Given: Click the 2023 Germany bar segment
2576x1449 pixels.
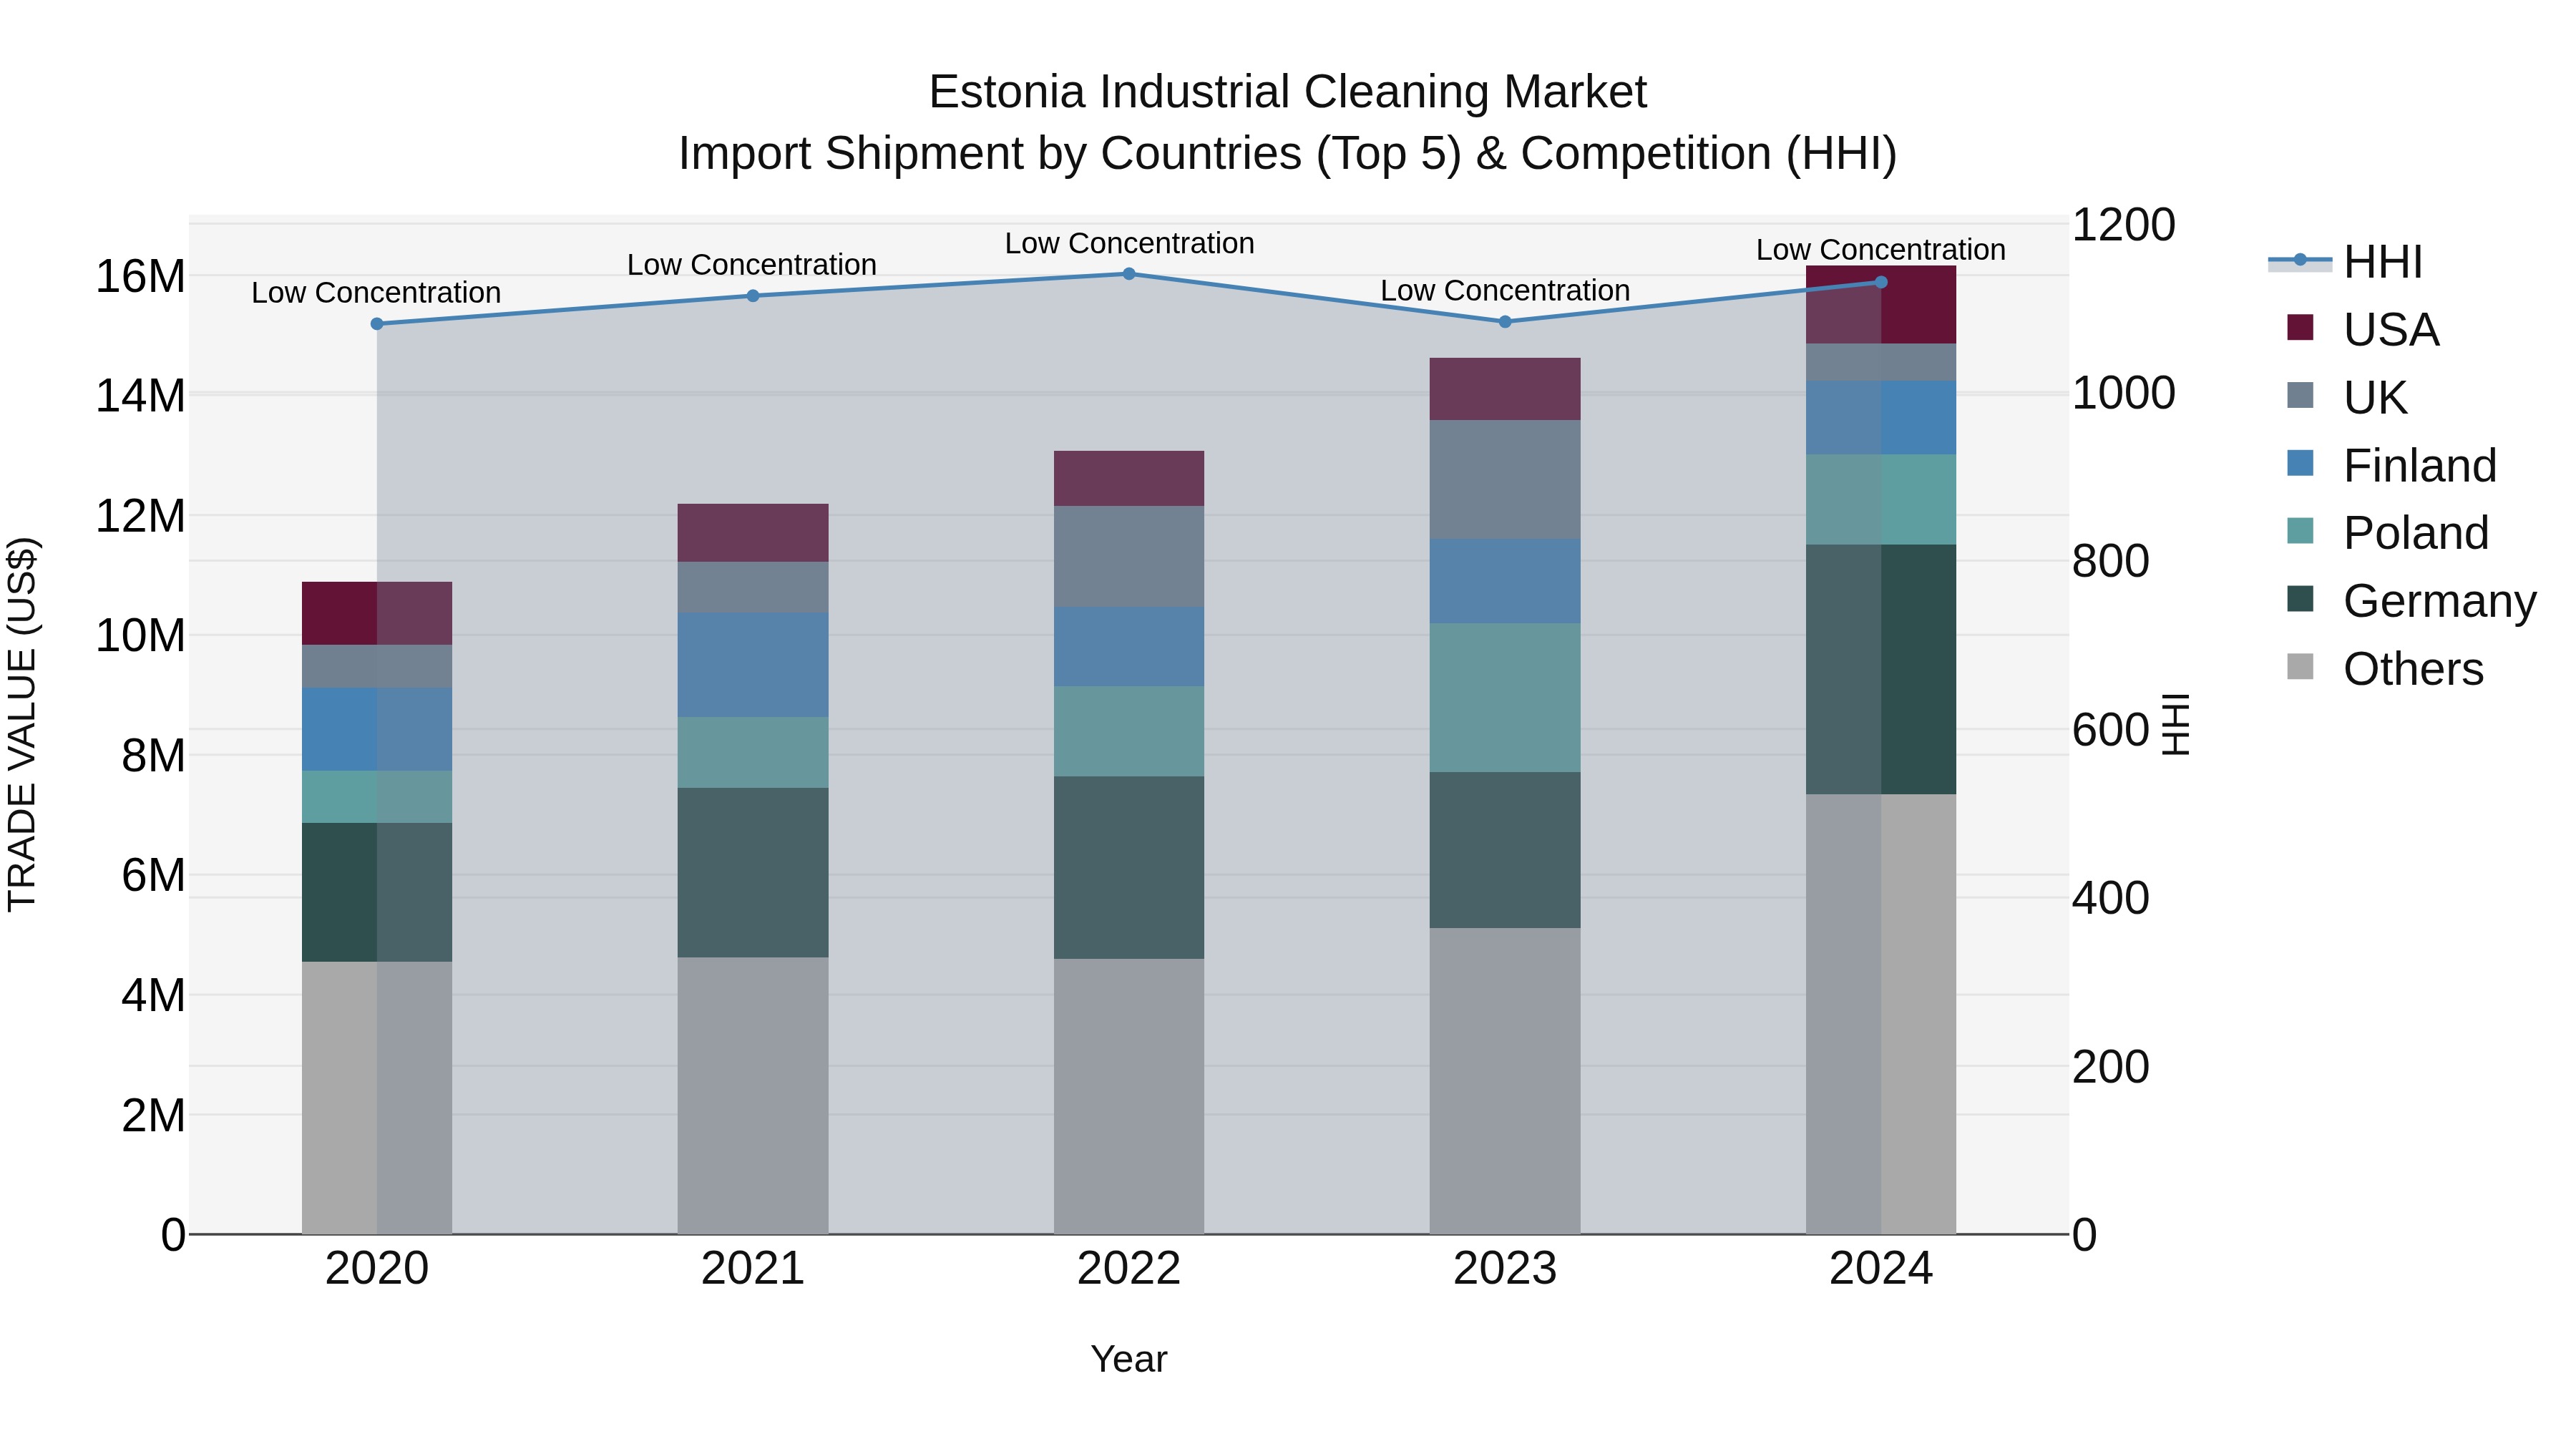Looking at the screenshot, I should pos(1505,850).
